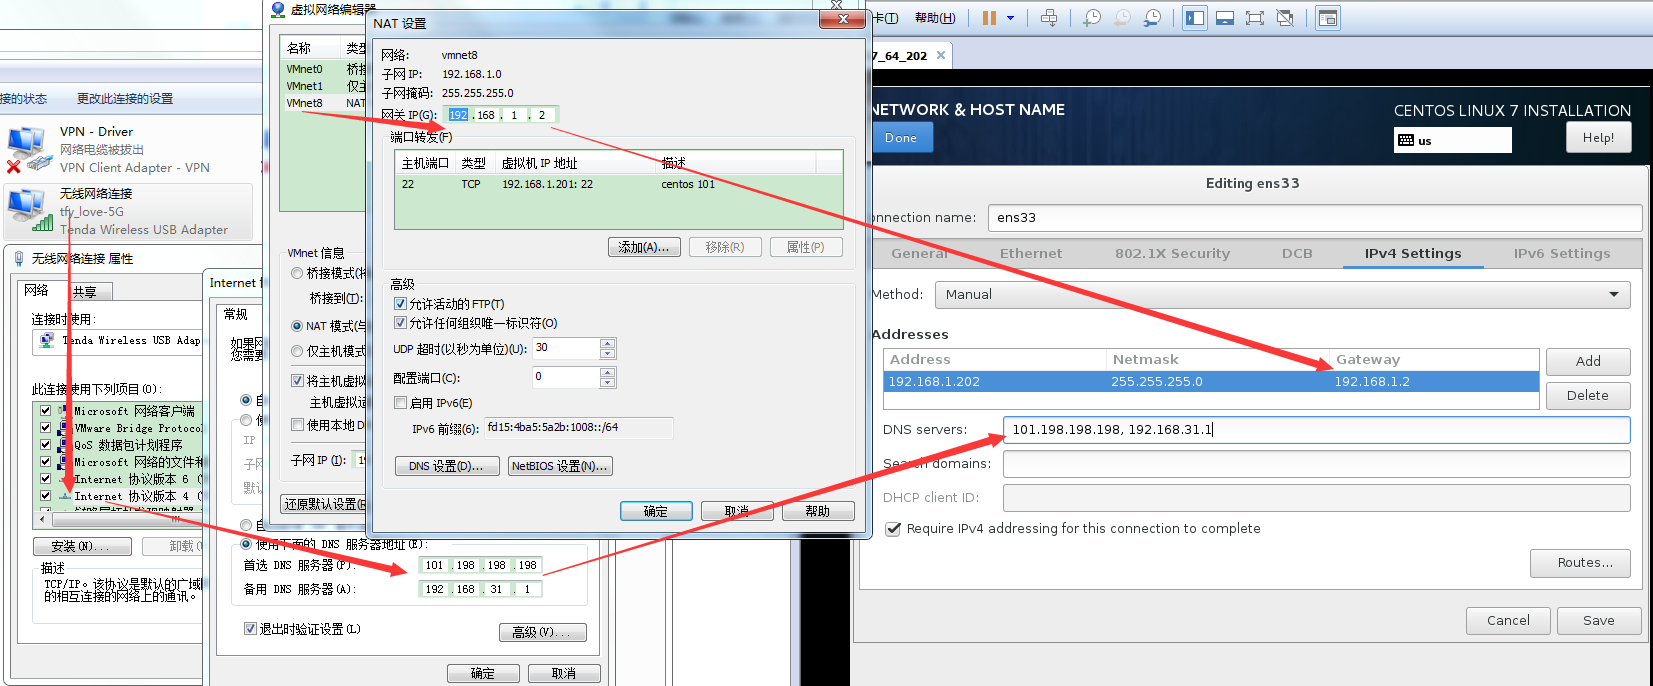Select the 桥接模式 radio button
This screenshot has width=1653, height=686.
[x=297, y=273]
